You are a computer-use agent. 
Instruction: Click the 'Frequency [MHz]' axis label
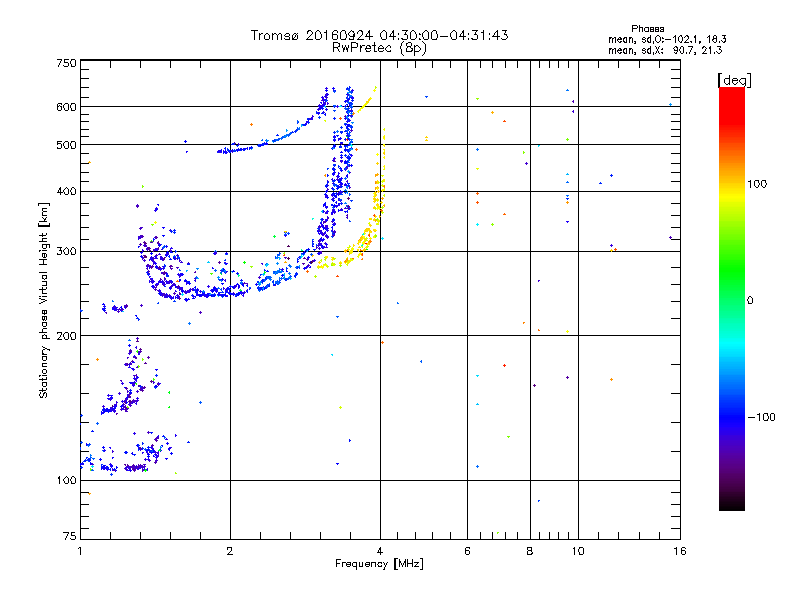pos(379,564)
